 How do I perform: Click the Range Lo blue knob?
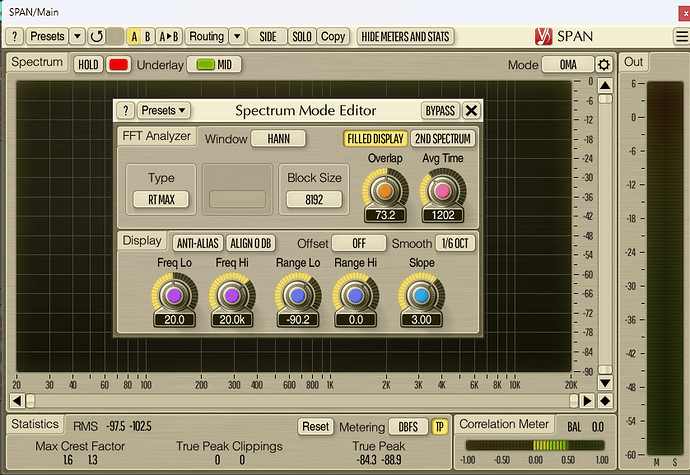coord(298,295)
